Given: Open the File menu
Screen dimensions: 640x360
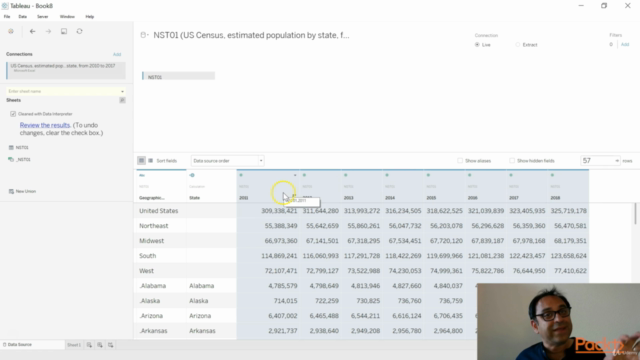Looking at the screenshot, I should point(7,17).
